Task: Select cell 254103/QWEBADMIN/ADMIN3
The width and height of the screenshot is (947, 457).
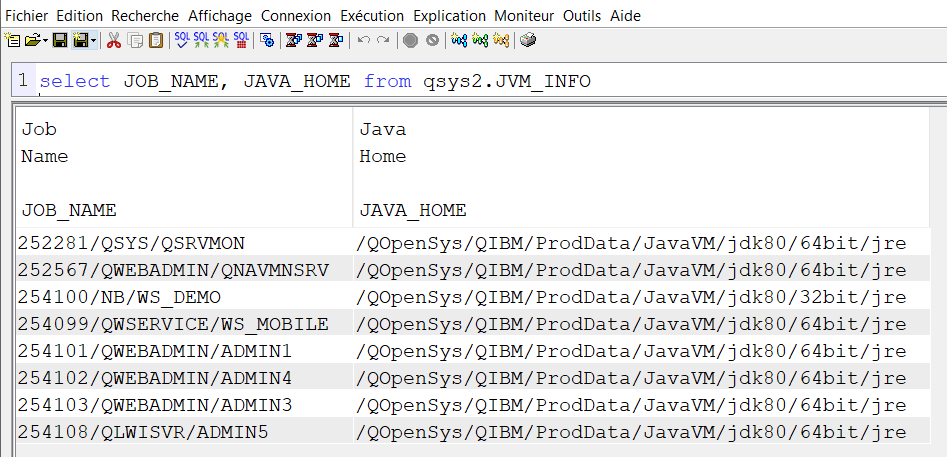Action: pos(185,405)
